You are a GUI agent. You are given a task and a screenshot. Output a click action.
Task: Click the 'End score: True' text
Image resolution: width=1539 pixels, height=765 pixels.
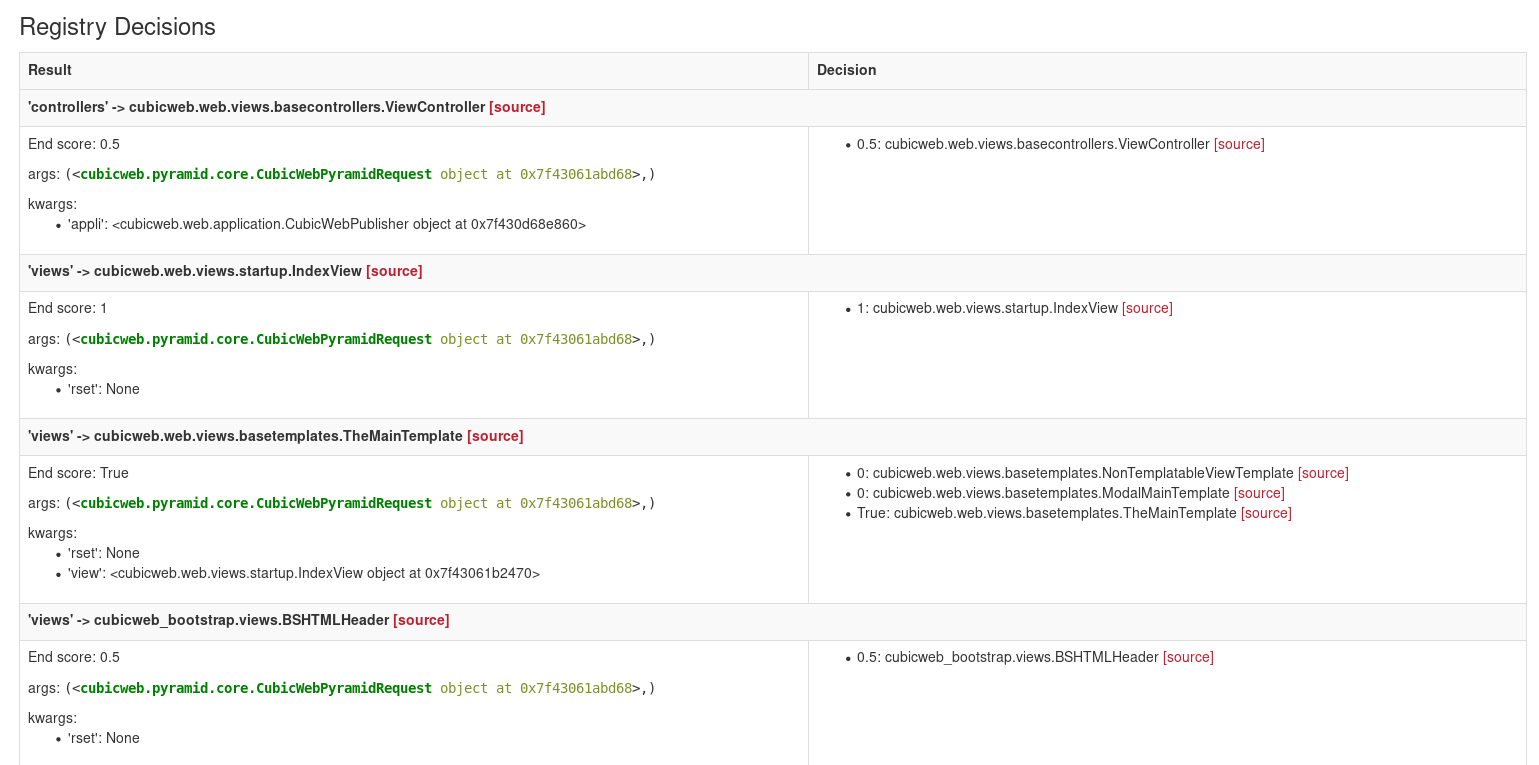tap(79, 473)
